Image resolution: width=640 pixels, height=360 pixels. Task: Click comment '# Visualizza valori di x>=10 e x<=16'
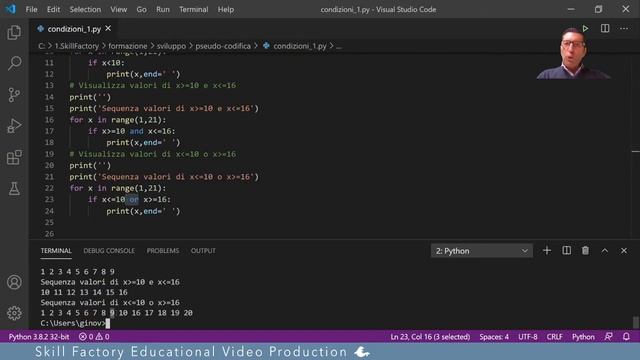tap(153, 85)
